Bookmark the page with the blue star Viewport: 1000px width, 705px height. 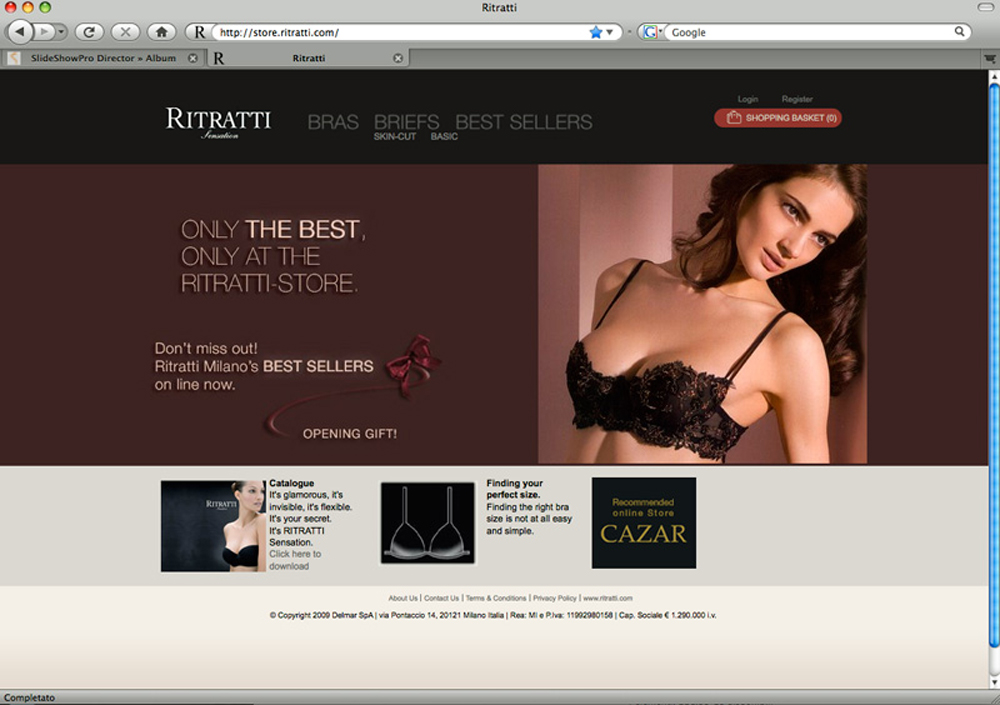click(x=596, y=32)
